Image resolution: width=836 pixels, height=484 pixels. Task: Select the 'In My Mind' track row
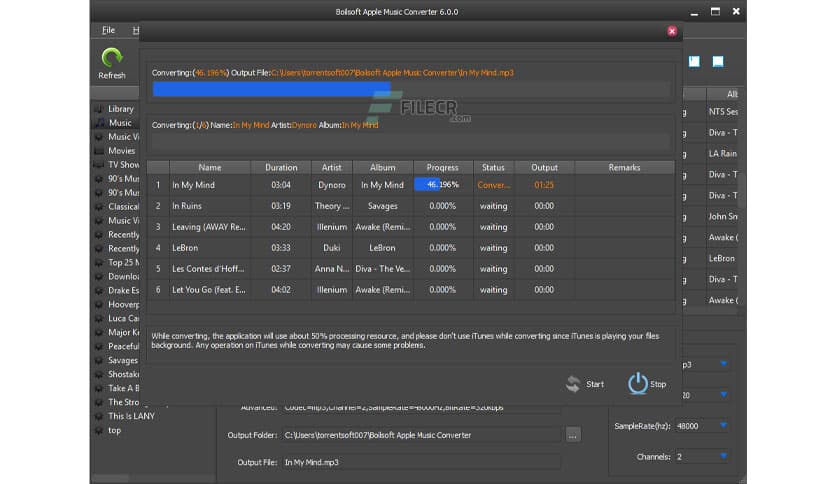[411, 185]
